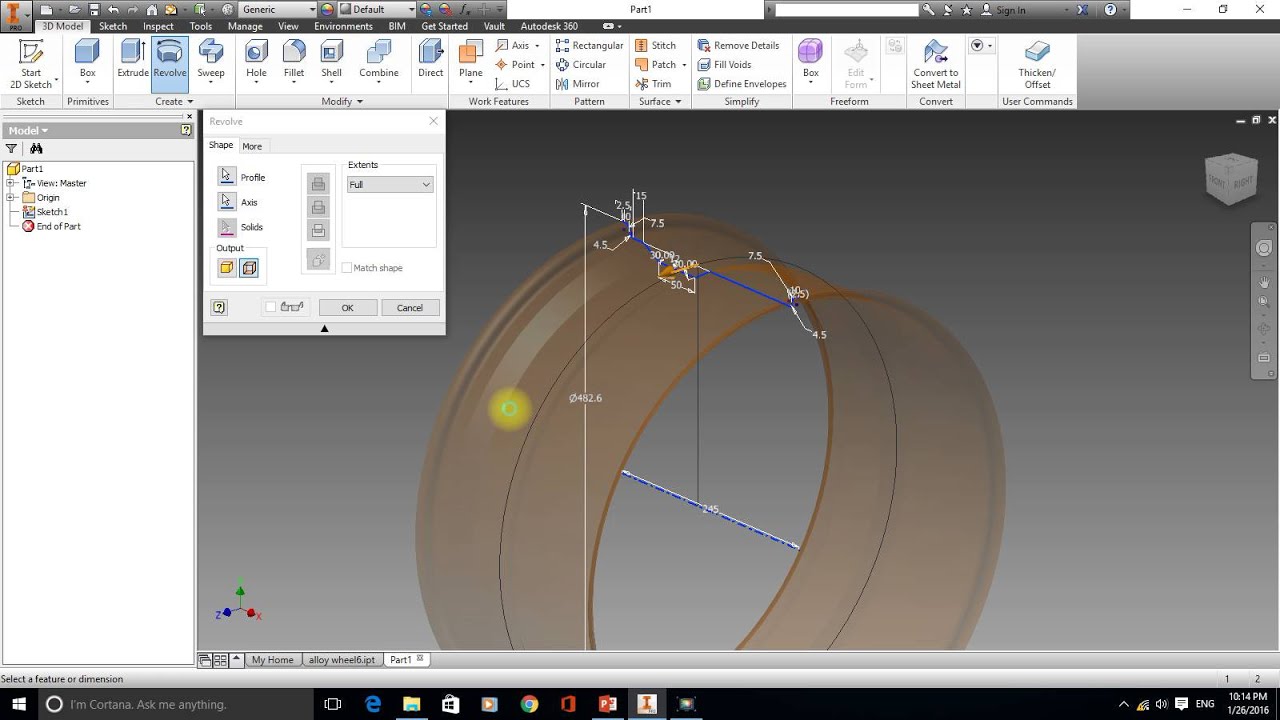Image resolution: width=1280 pixels, height=720 pixels.
Task: Select Surface output mode
Action: coord(249,268)
